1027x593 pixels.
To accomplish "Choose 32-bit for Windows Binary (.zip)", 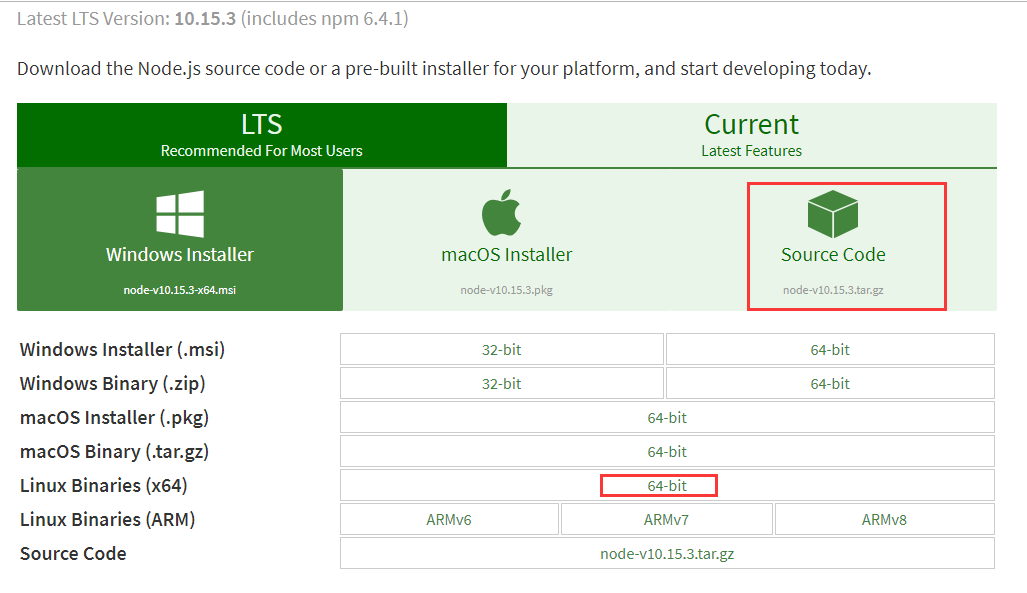I will coord(502,383).
